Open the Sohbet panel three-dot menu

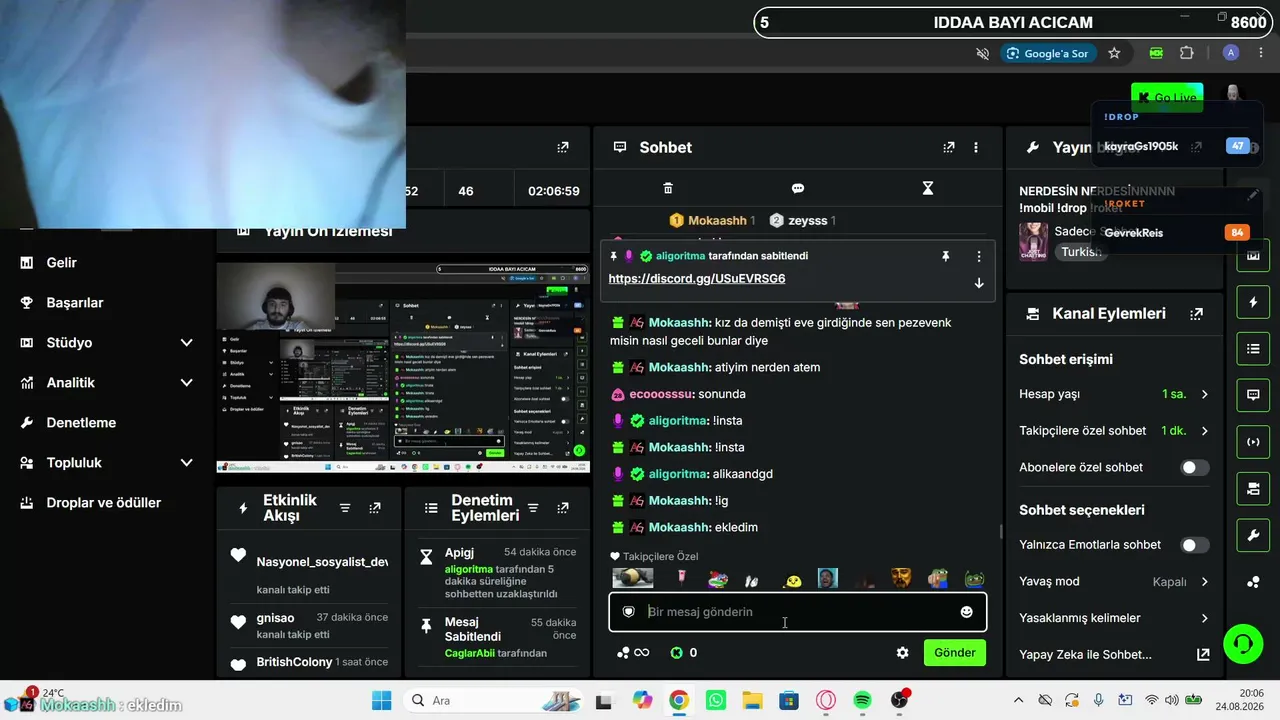pos(976,147)
